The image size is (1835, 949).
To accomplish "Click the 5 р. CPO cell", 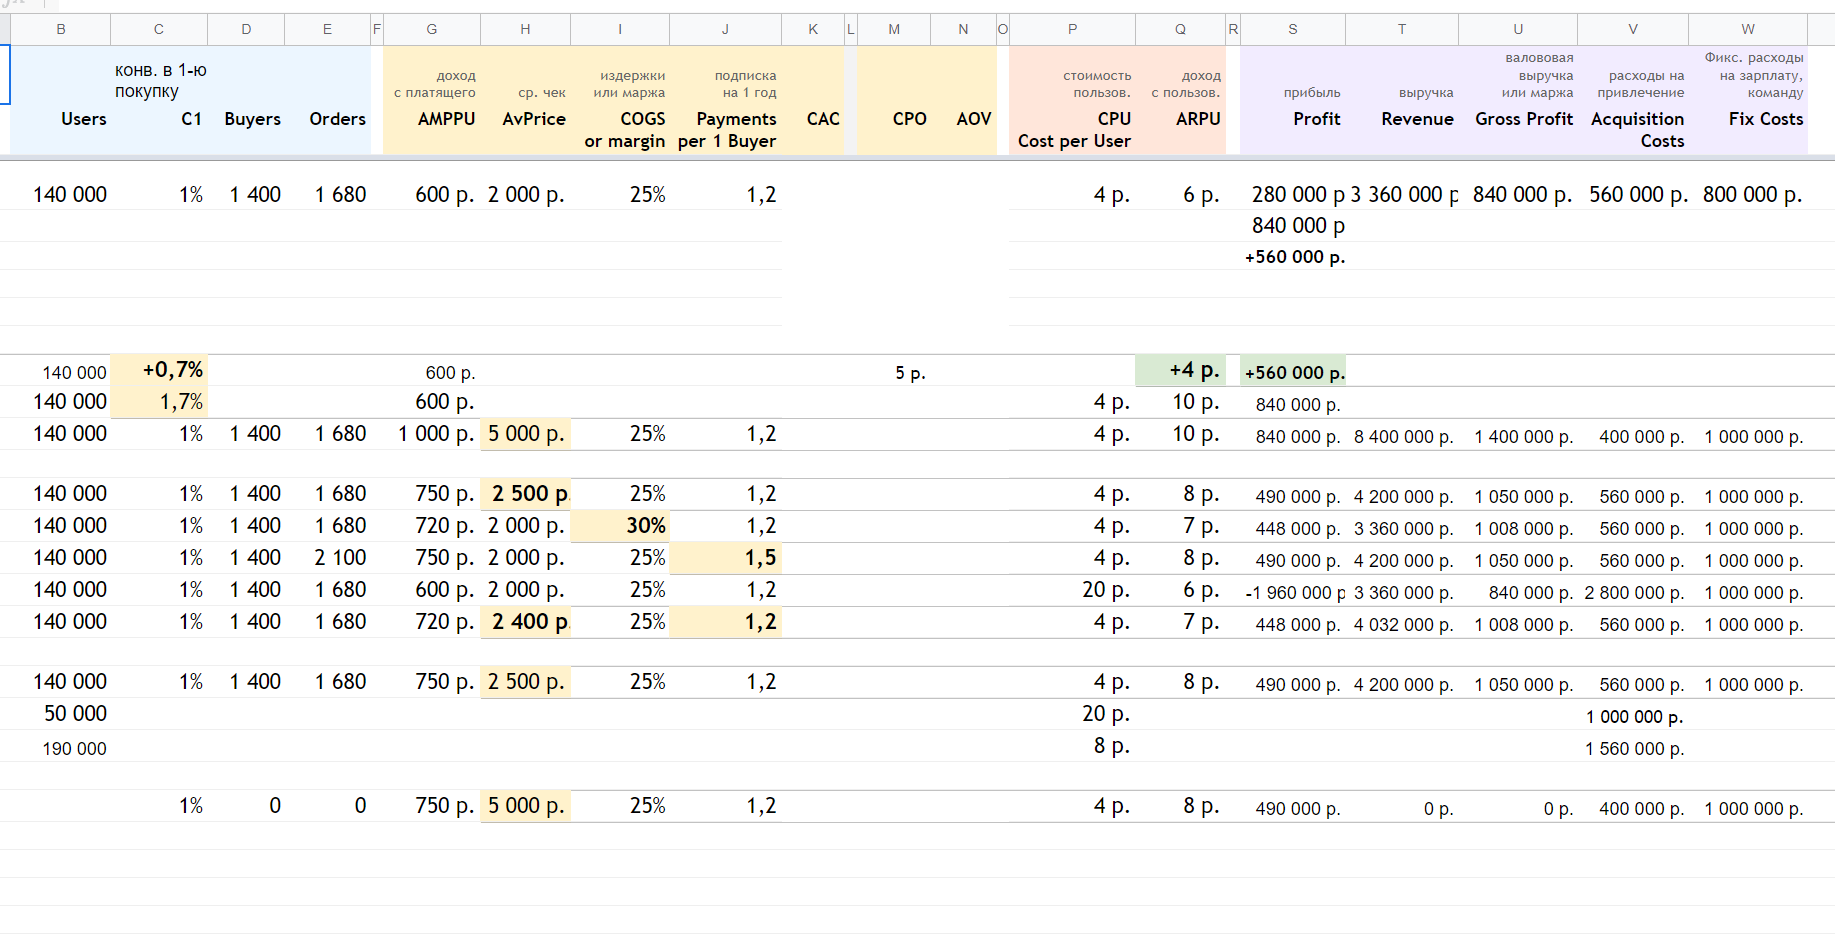I will point(909,373).
